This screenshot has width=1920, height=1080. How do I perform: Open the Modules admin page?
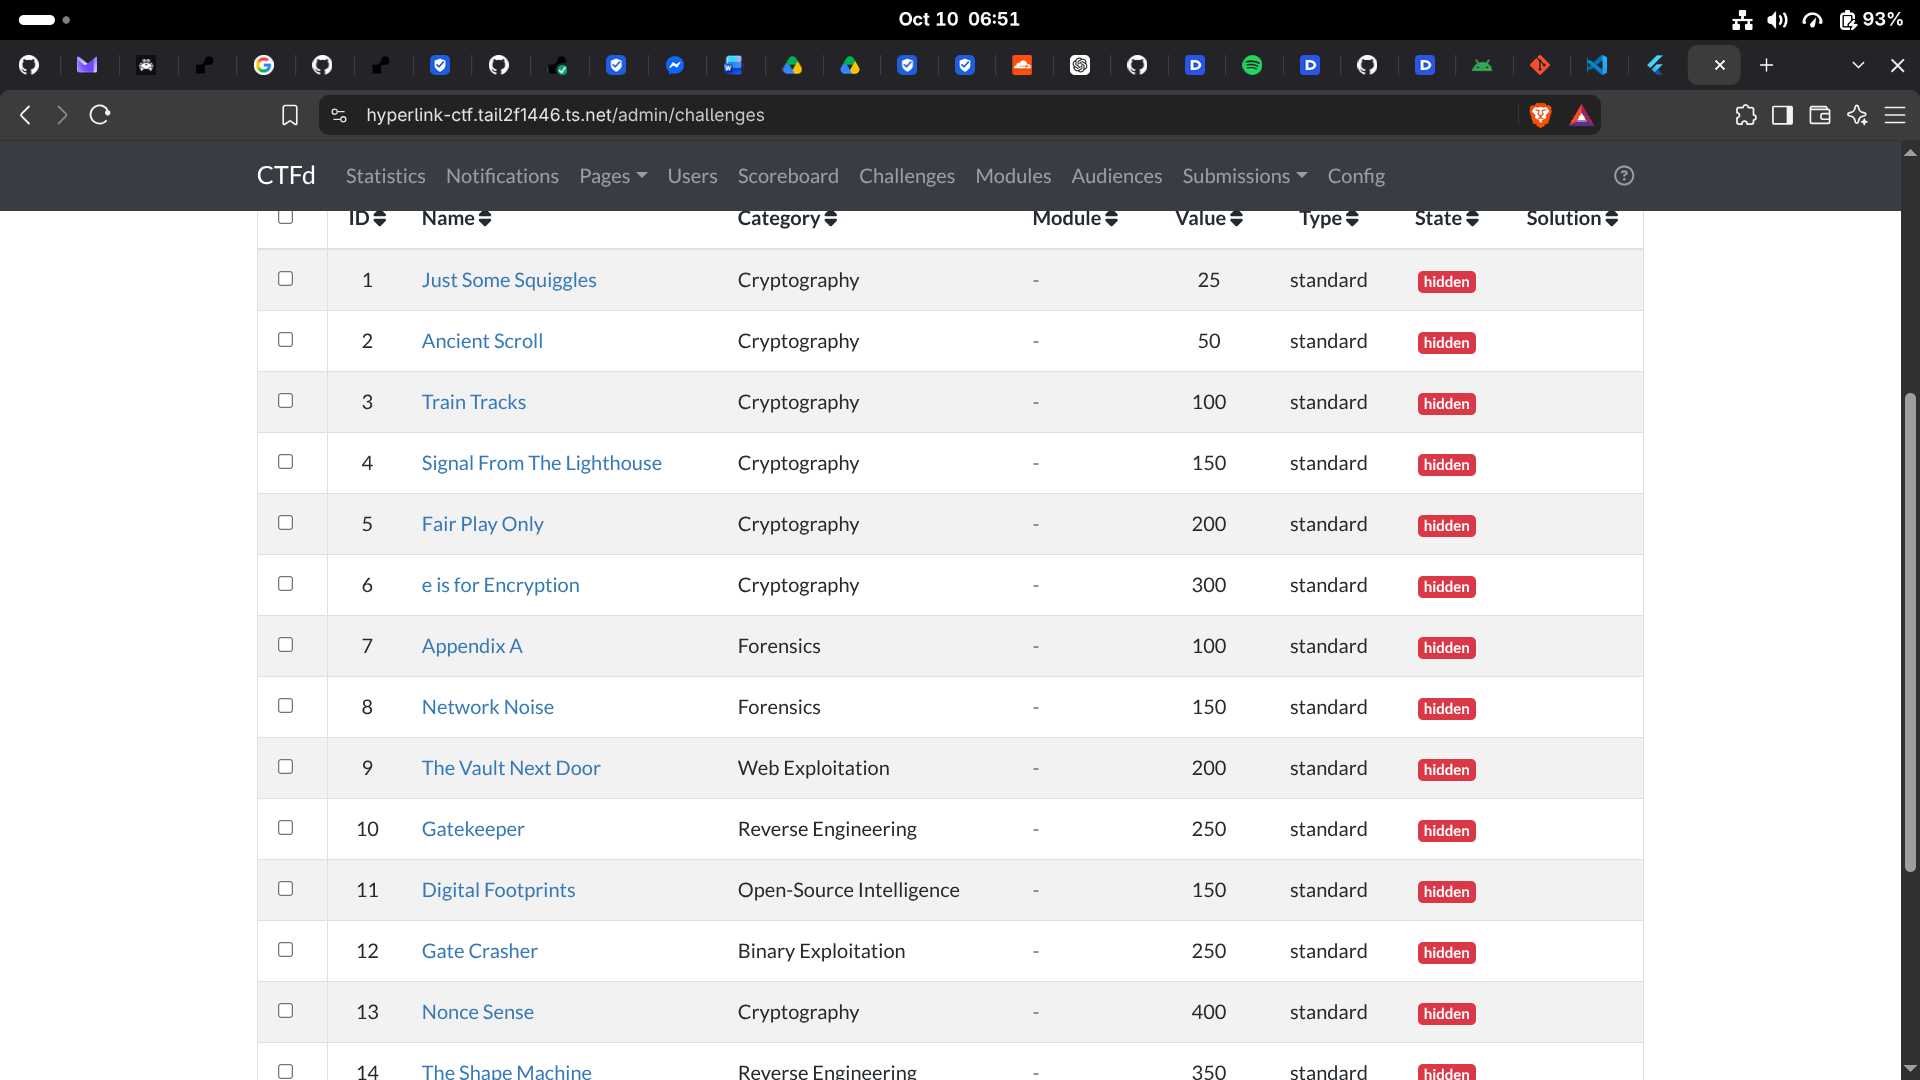pos(1013,176)
